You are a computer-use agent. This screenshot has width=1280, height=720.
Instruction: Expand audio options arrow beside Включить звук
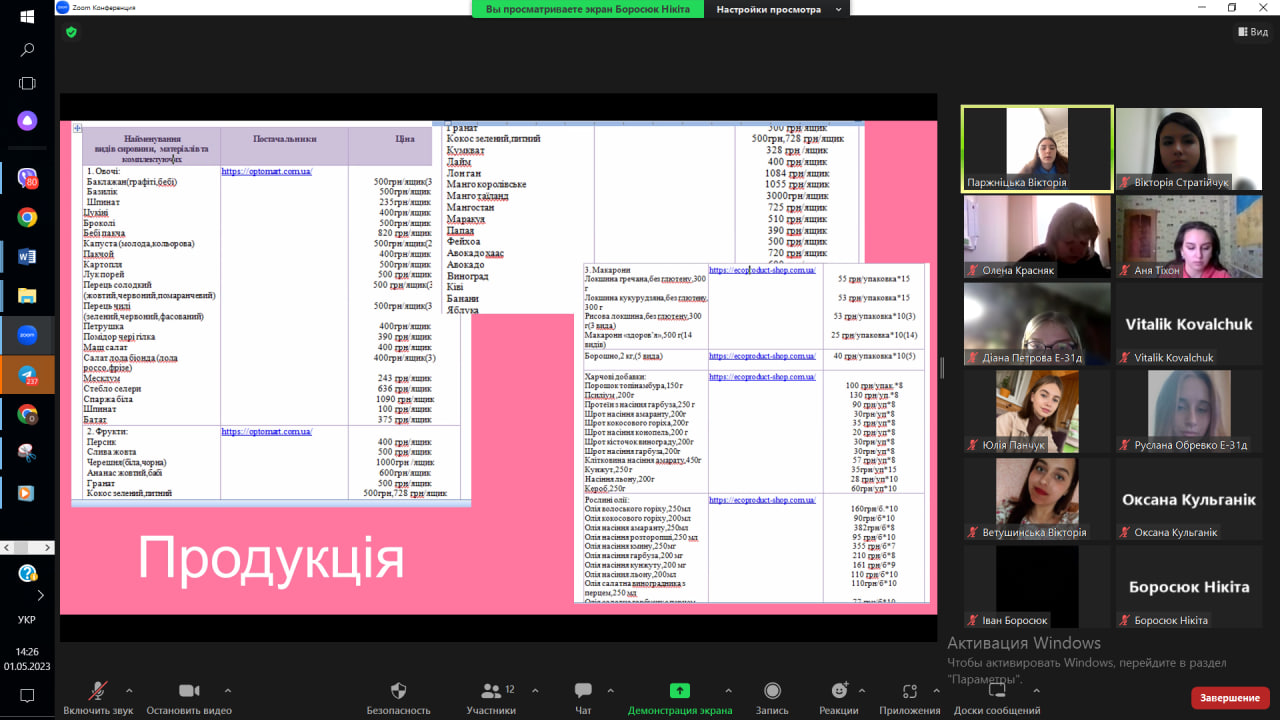[129, 690]
